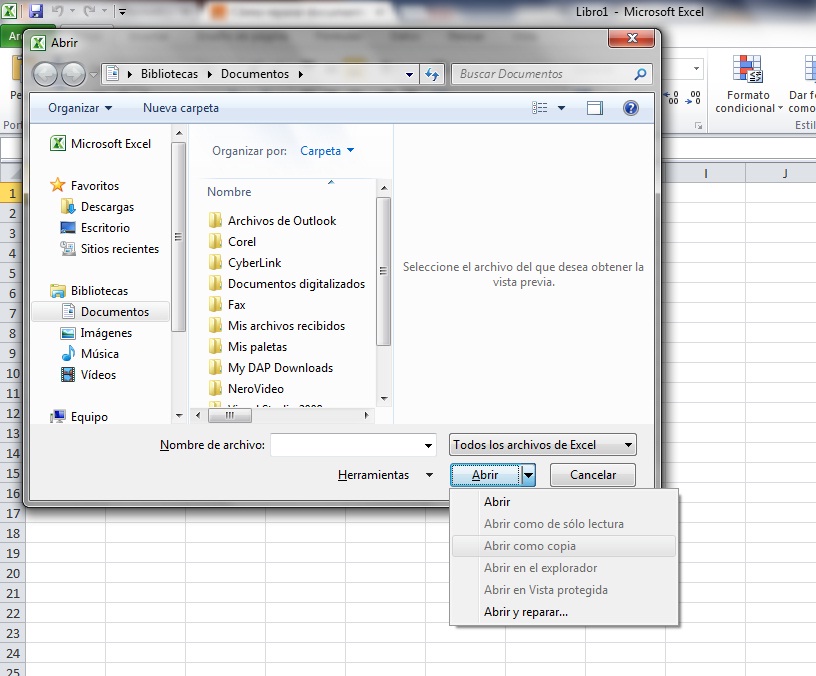
Task: Click the decrease decimals icon in the ribbon
Action: coord(694,97)
